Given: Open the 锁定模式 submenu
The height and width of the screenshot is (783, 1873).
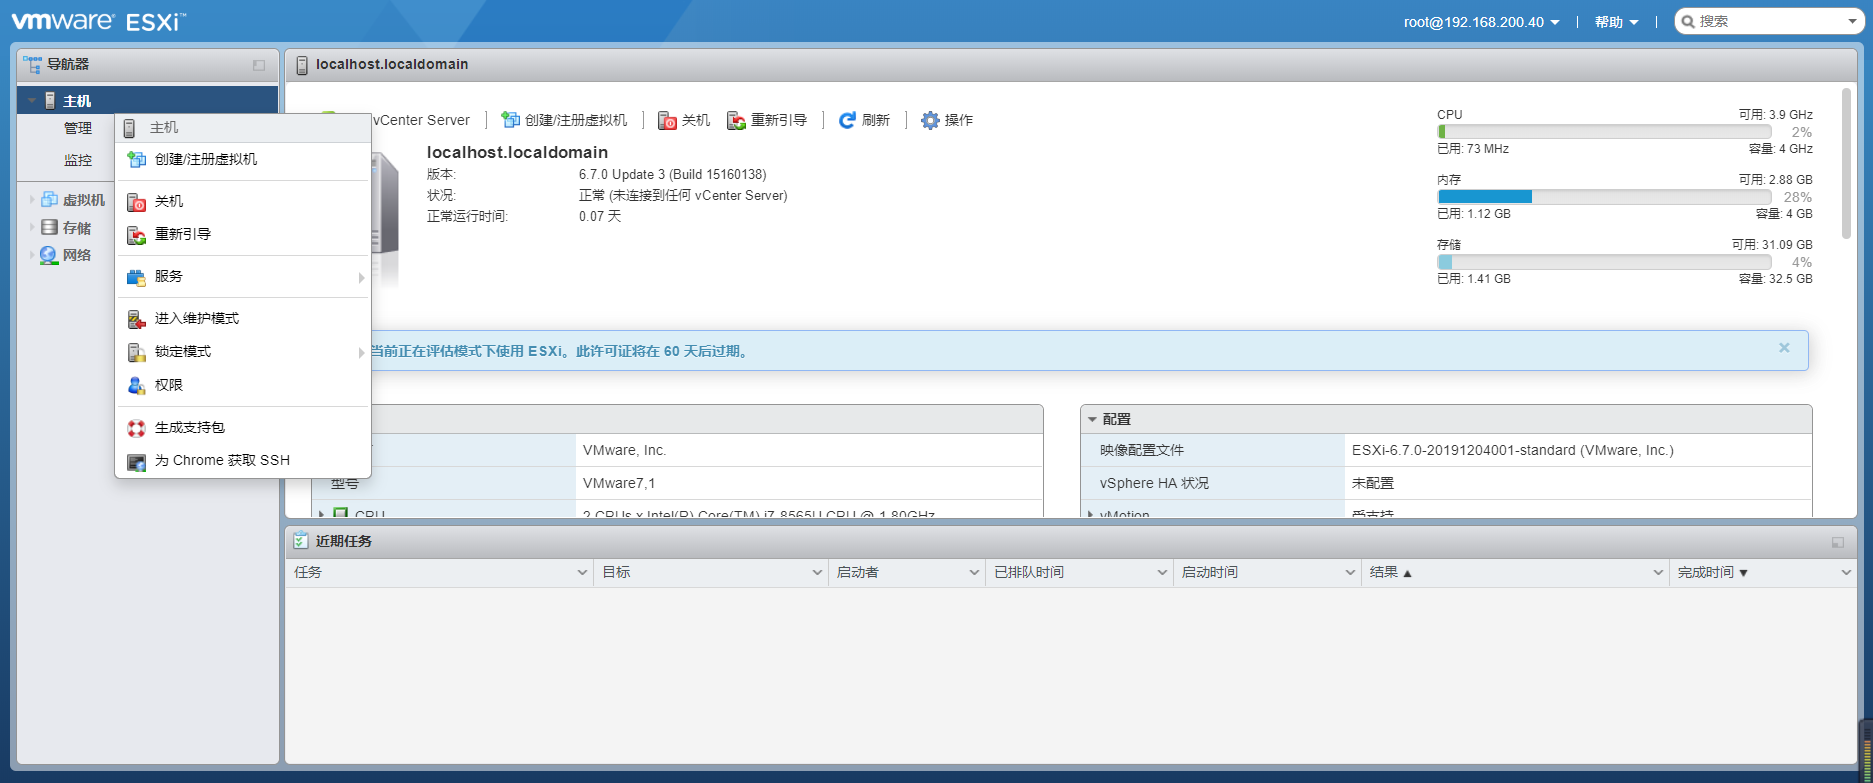Looking at the screenshot, I should [243, 352].
